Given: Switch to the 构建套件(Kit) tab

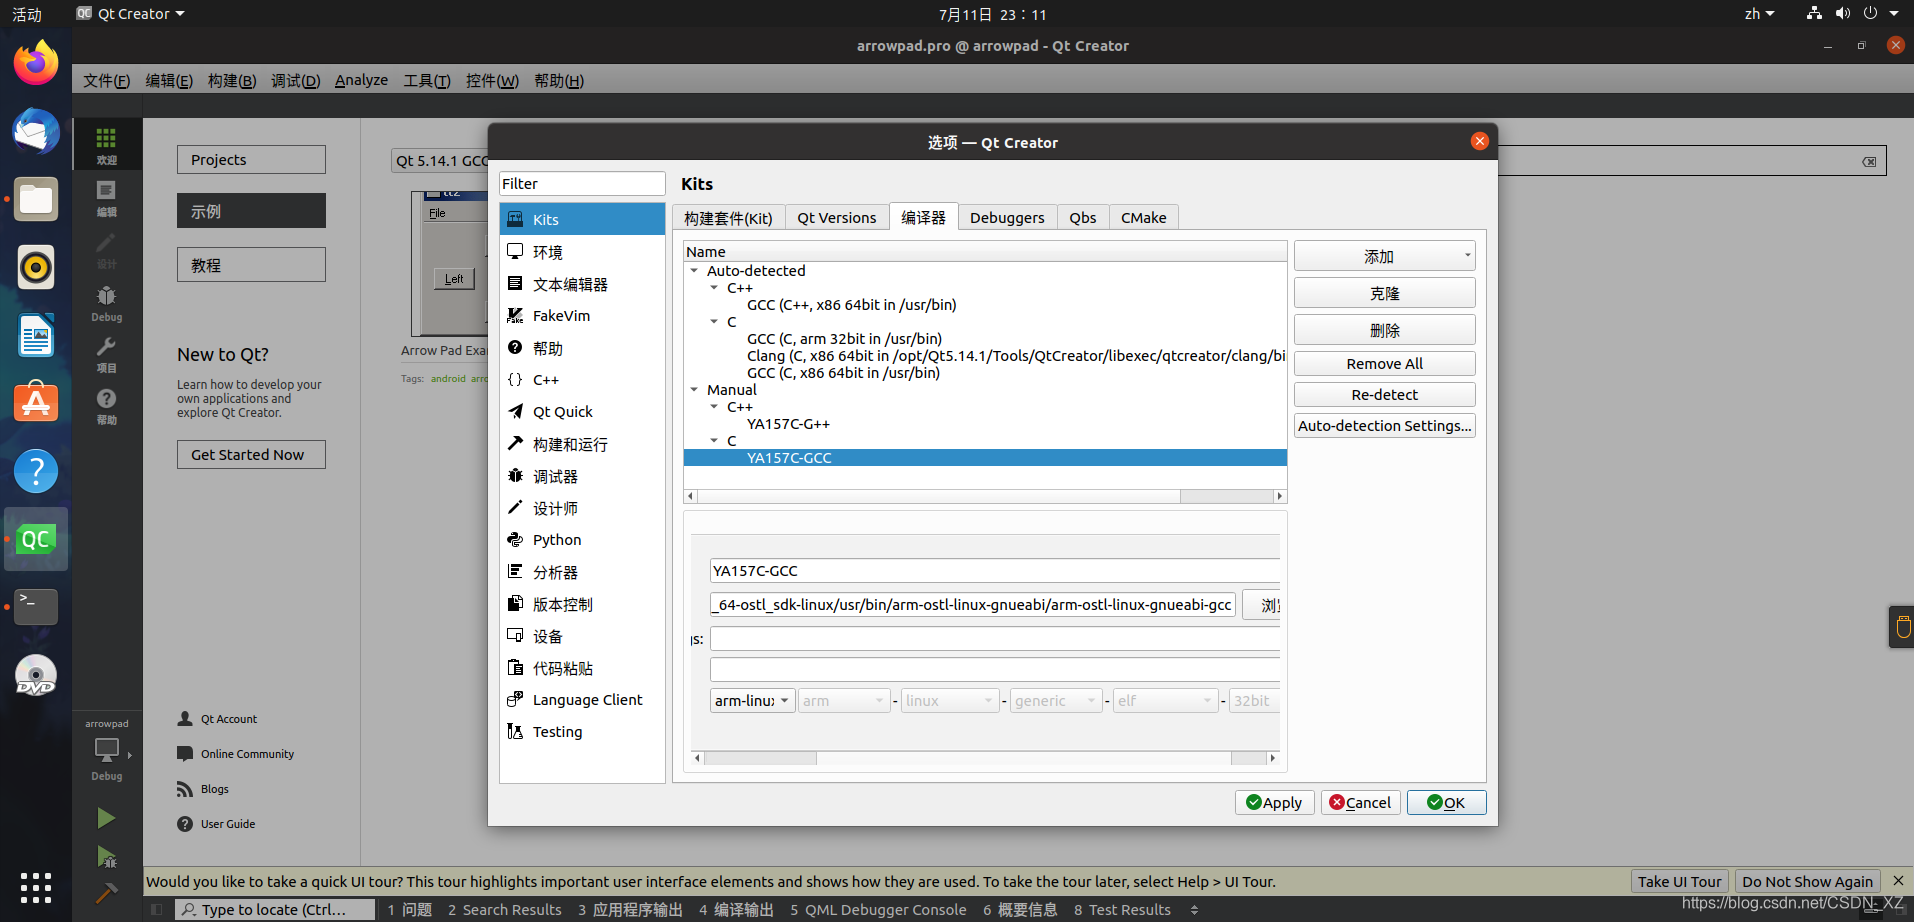Looking at the screenshot, I should coord(728,218).
